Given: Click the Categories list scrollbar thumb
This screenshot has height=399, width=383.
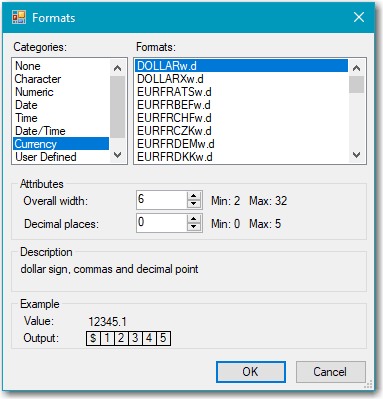Looking at the screenshot, I should tap(117, 107).
